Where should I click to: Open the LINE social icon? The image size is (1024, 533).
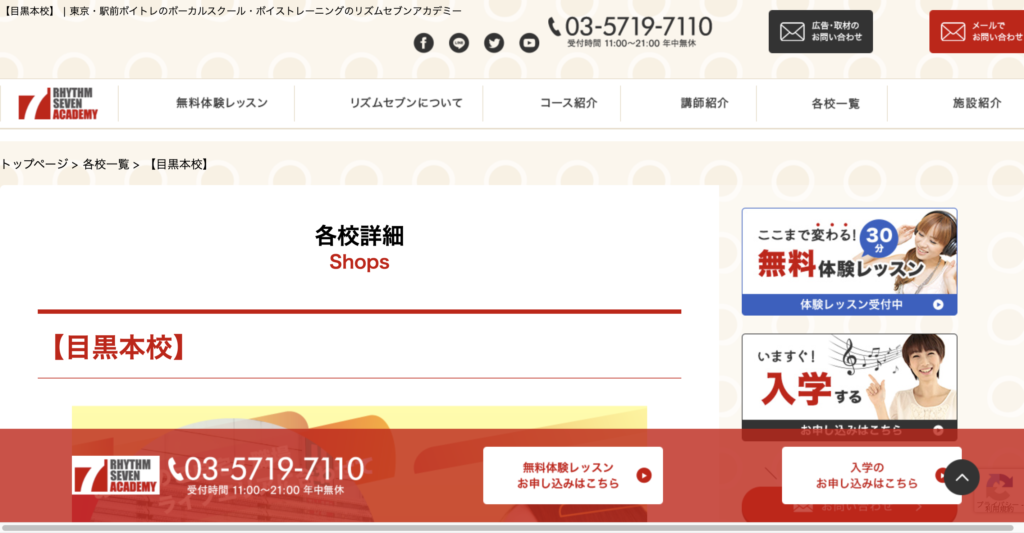click(x=458, y=43)
